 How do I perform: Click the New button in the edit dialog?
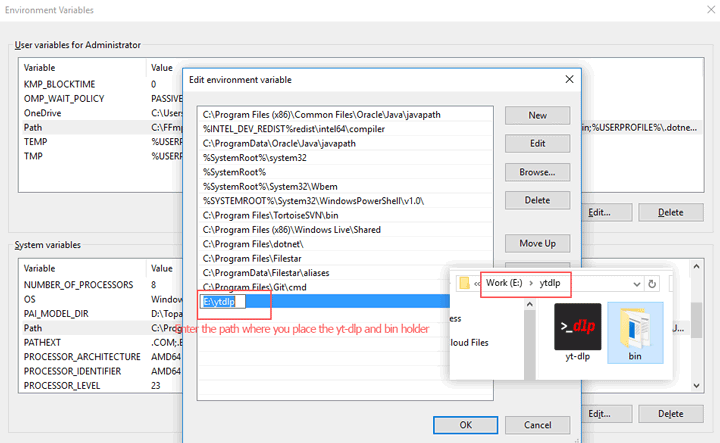click(537, 115)
